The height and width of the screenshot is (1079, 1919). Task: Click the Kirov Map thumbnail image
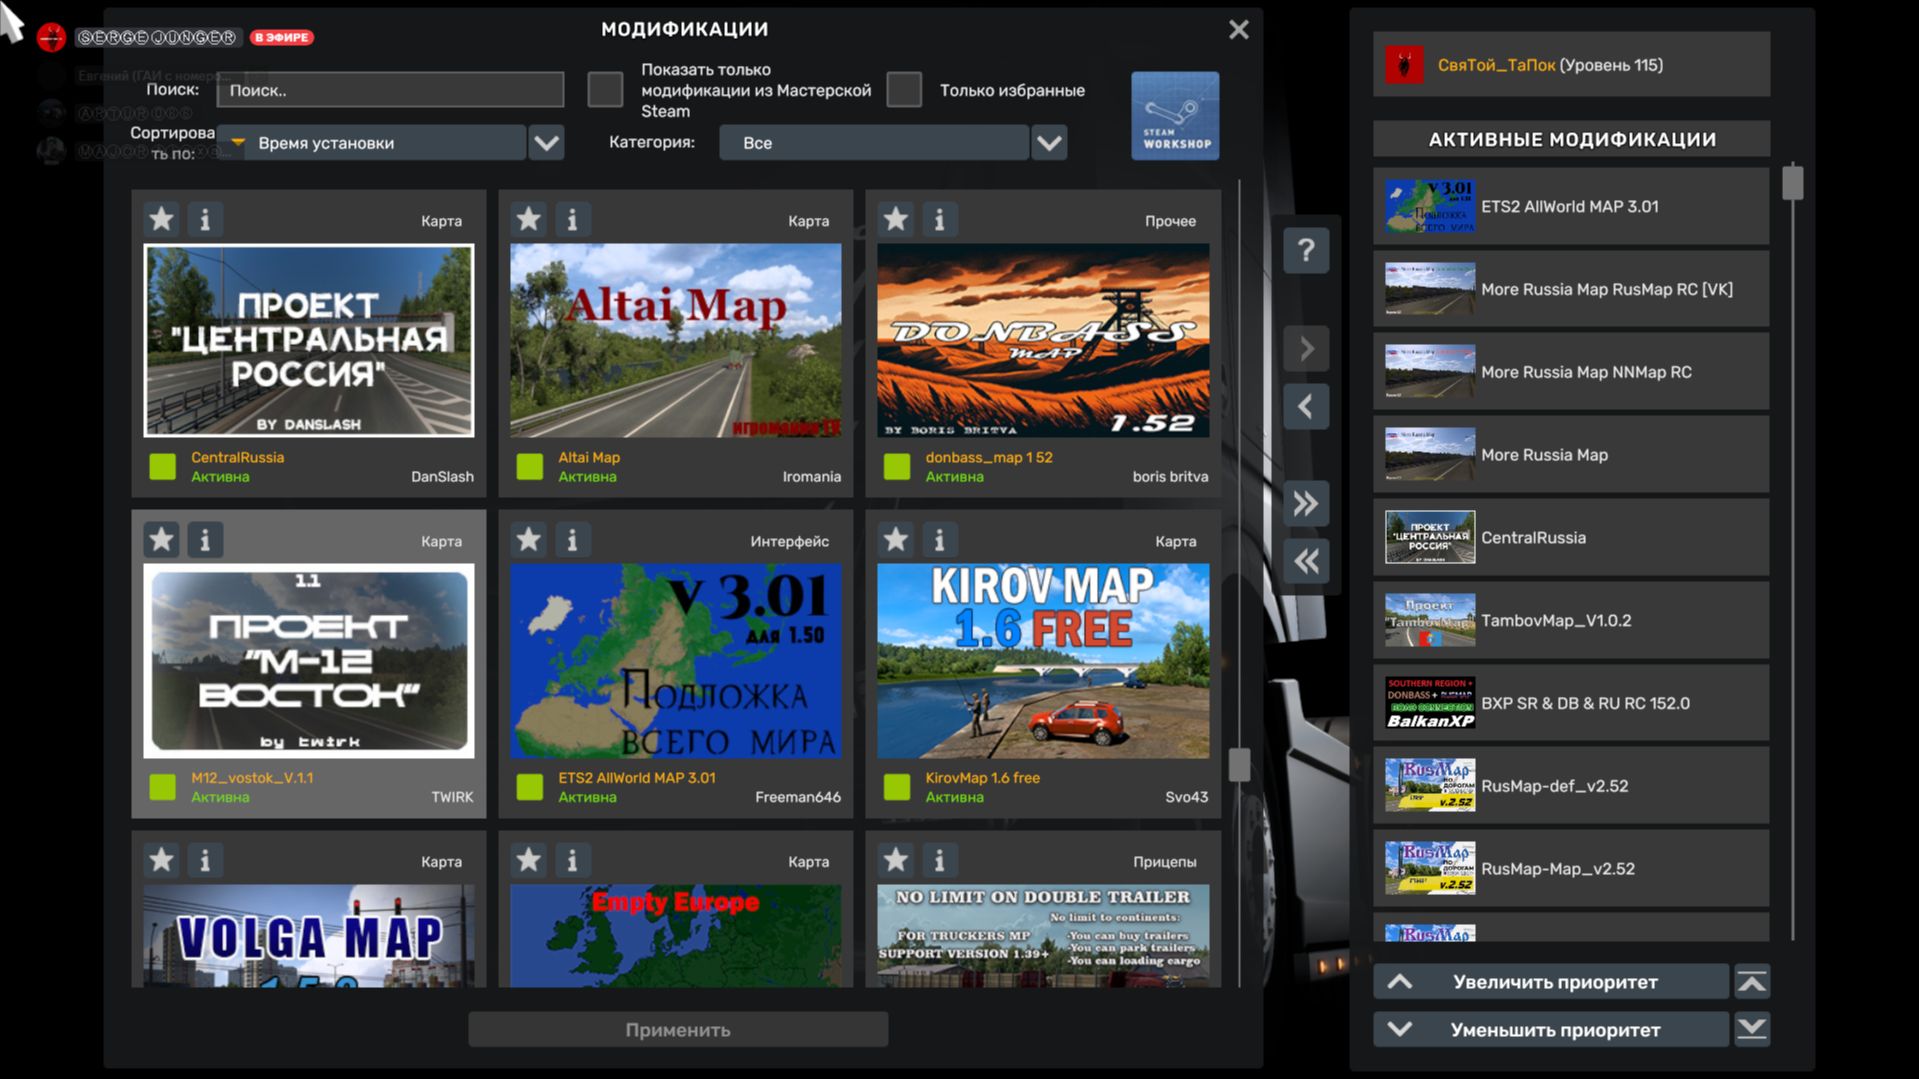coord(1043,661)
